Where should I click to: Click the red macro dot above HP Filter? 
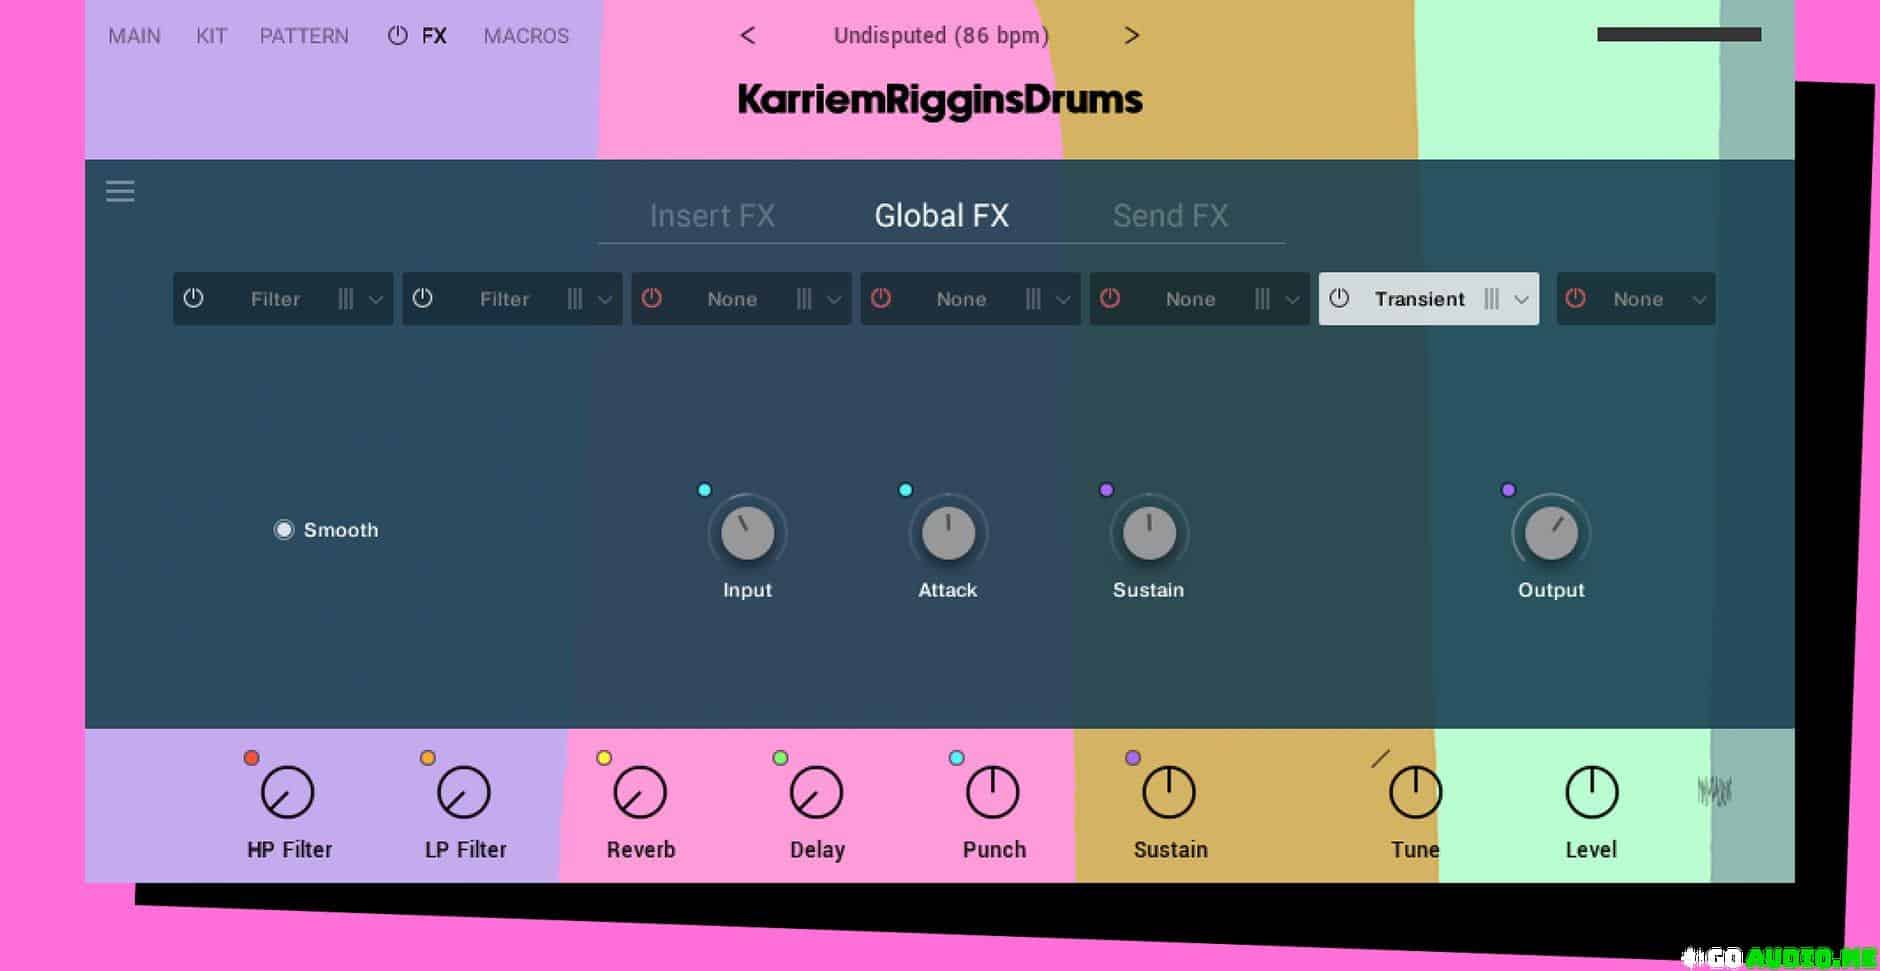(x=252, y=758)
